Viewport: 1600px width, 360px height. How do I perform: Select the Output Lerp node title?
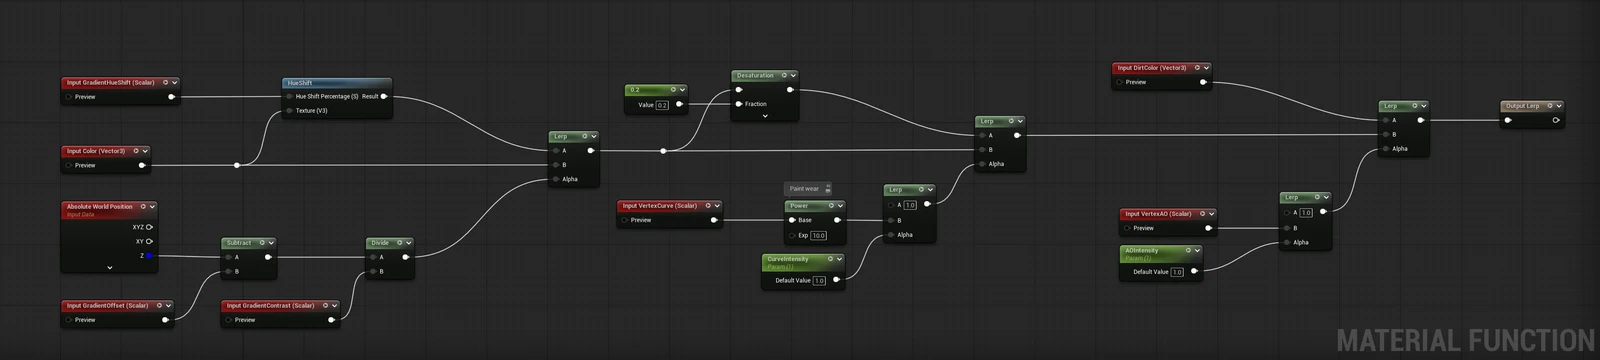(1523, 106)
